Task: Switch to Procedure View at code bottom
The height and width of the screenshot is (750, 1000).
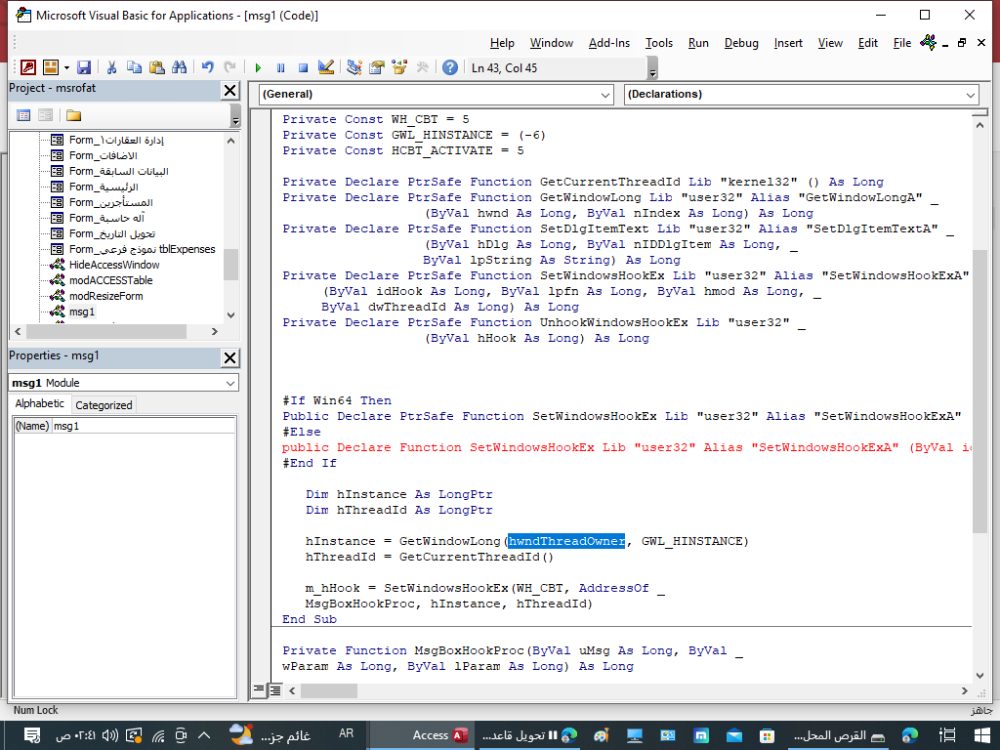Action: pos(259,690)
